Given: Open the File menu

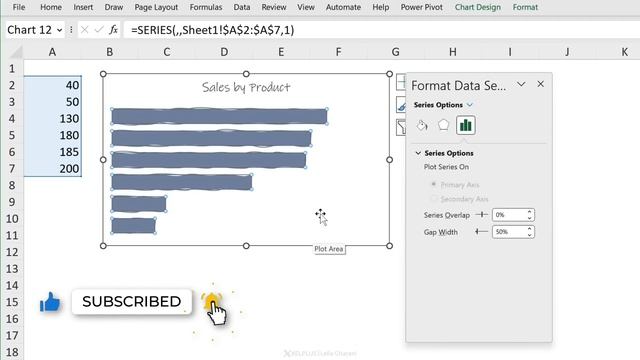Looking at the screenshot, I should (19, 7).
